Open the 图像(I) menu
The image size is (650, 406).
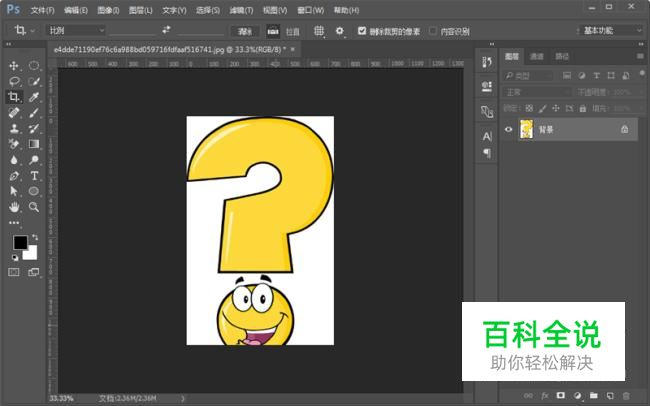(108, 10)
